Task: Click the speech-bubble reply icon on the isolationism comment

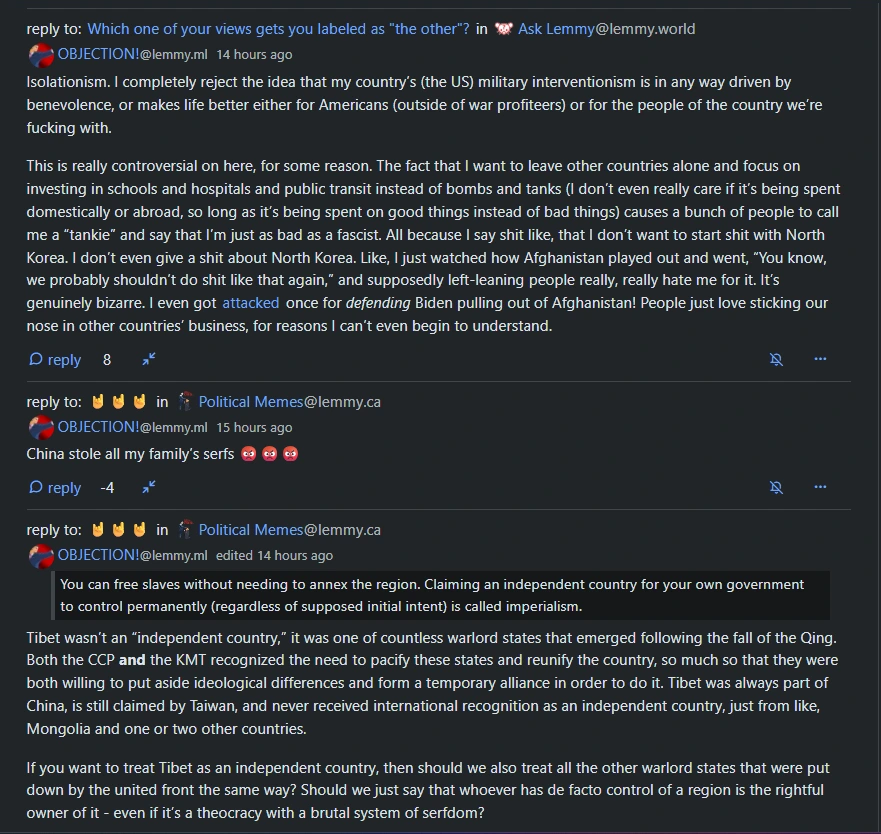Action: point(36,359)
